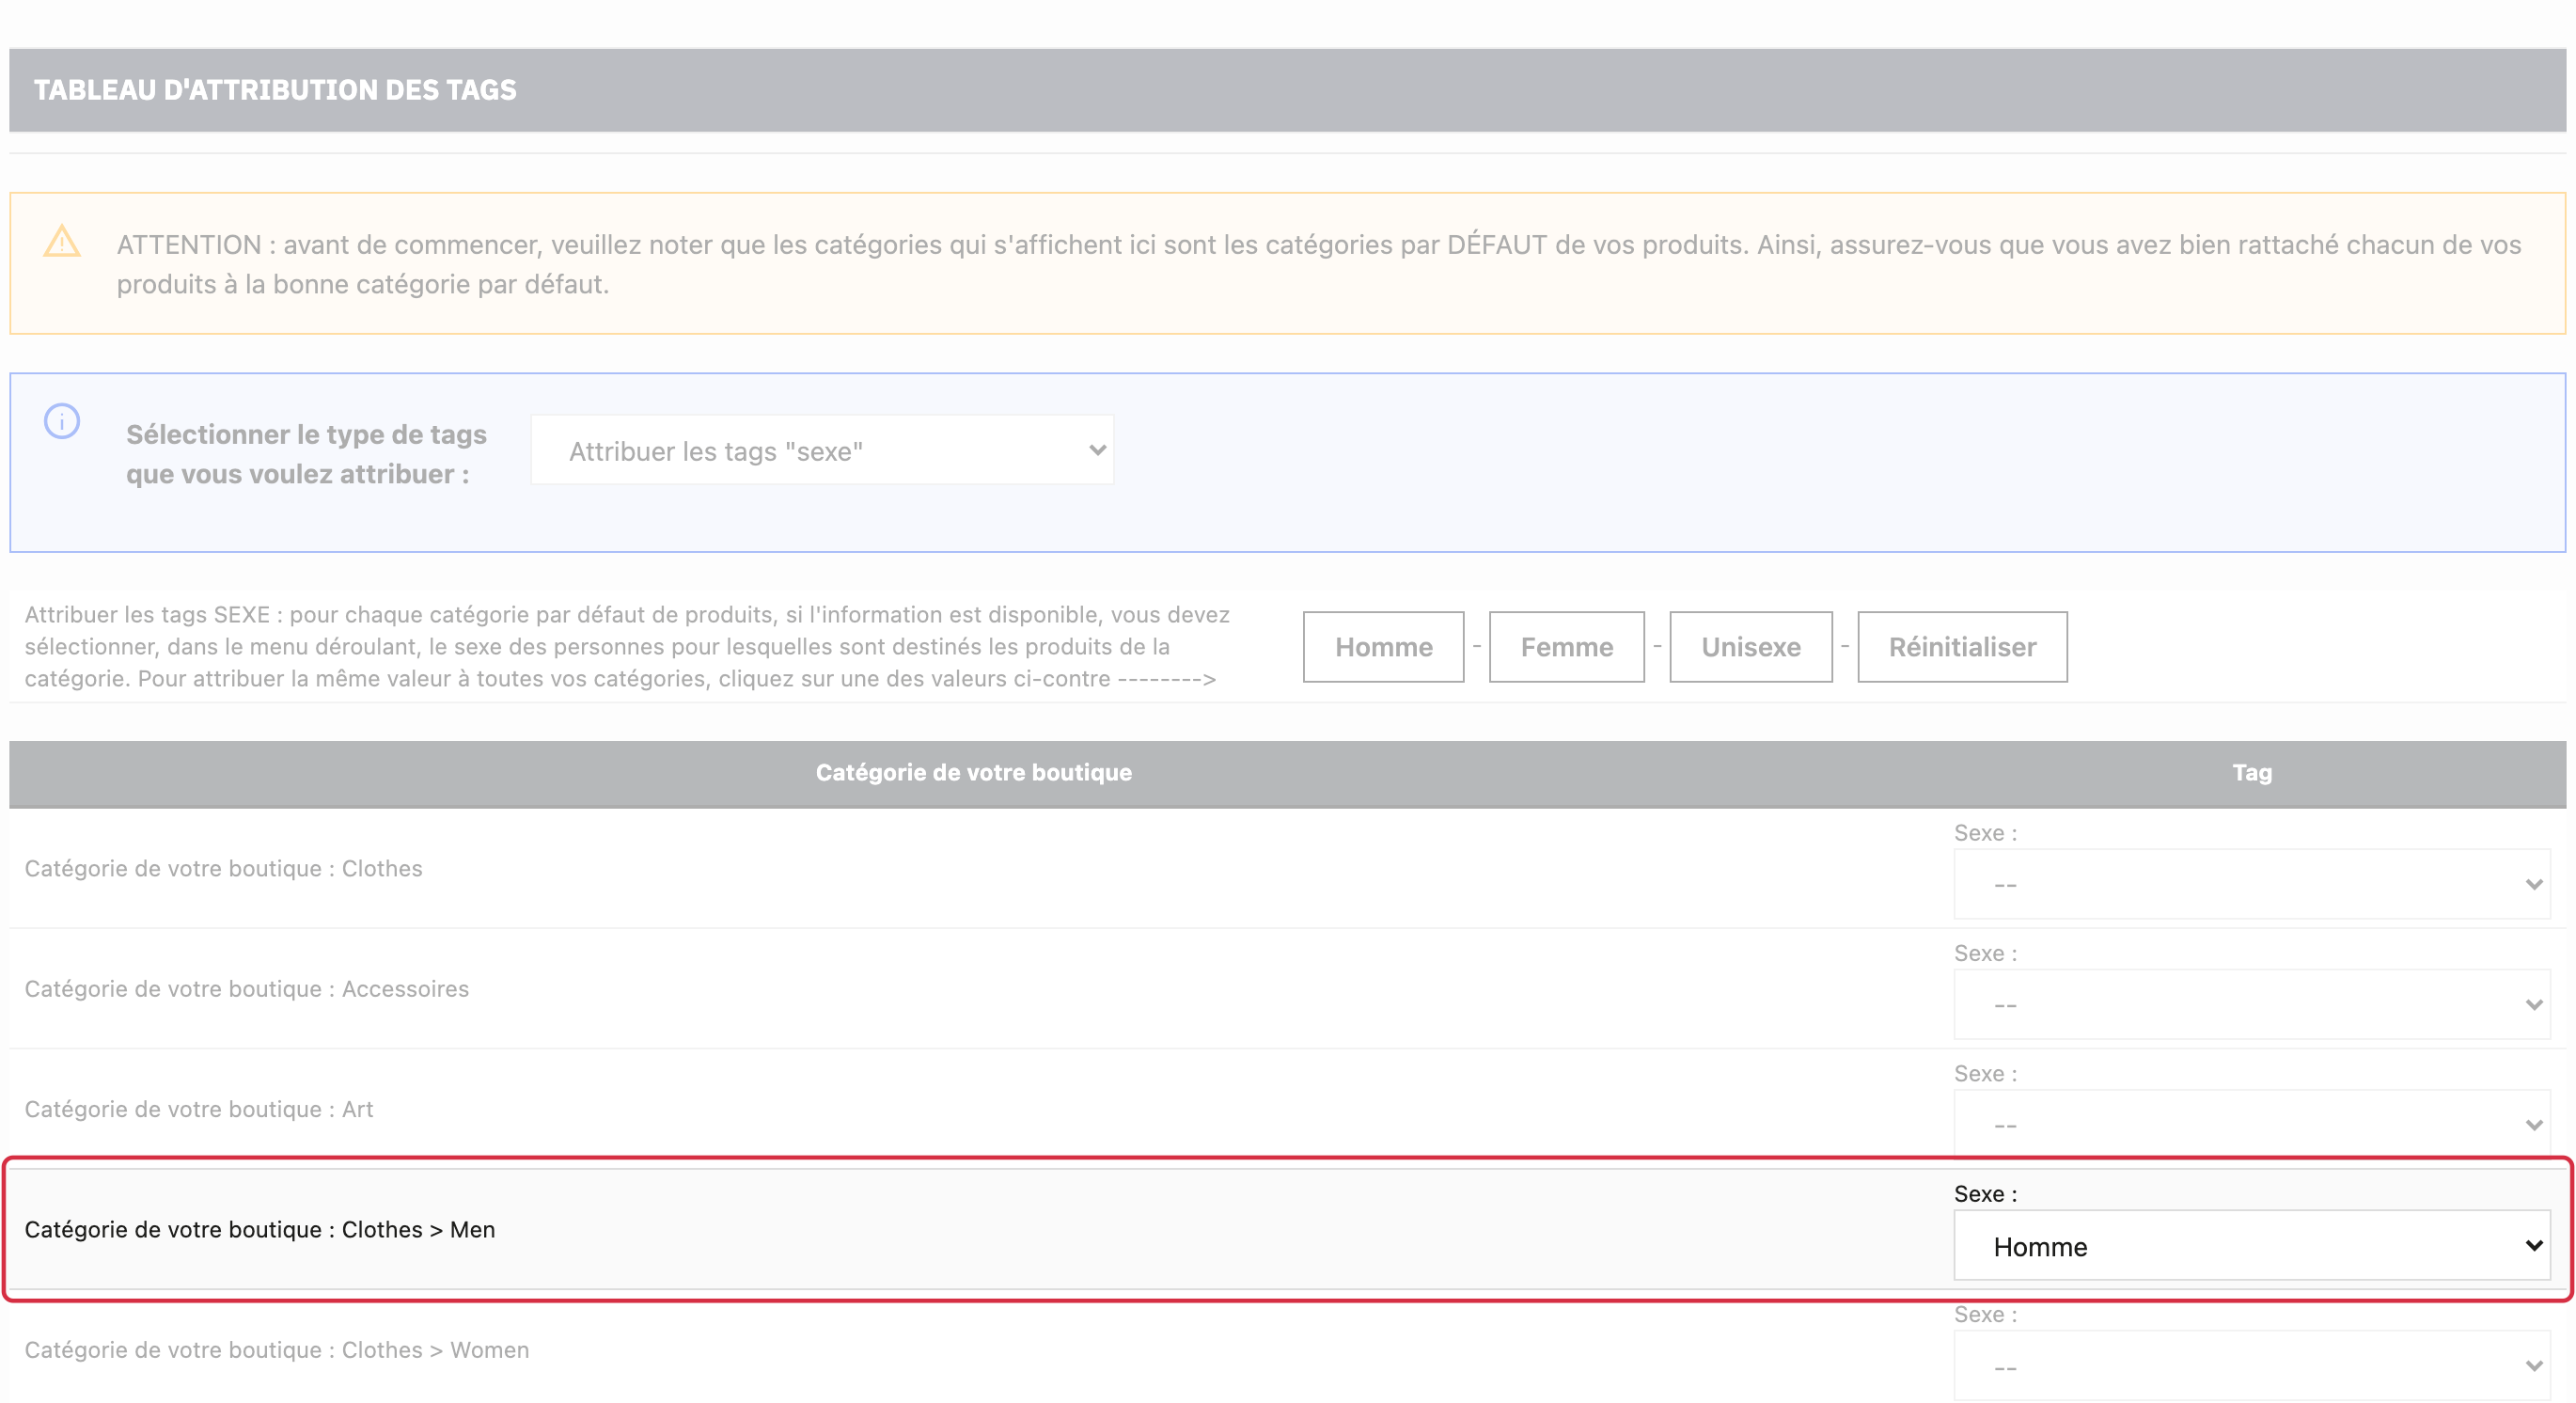Select 'Catégorie de votre boutique : Art' text

coord(199,1109)
